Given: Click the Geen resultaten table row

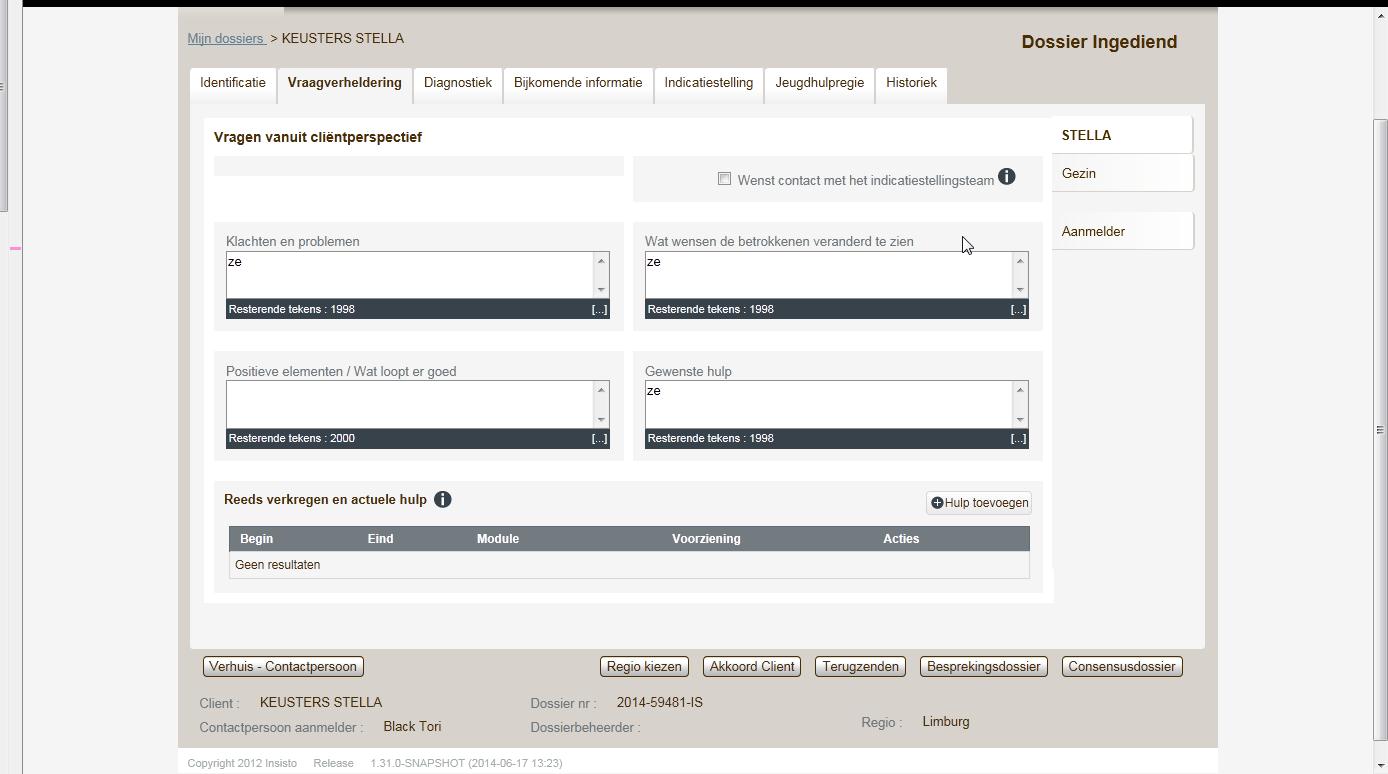Looking at the screenshot, I should pyautogui.click(x=629, y=565).
